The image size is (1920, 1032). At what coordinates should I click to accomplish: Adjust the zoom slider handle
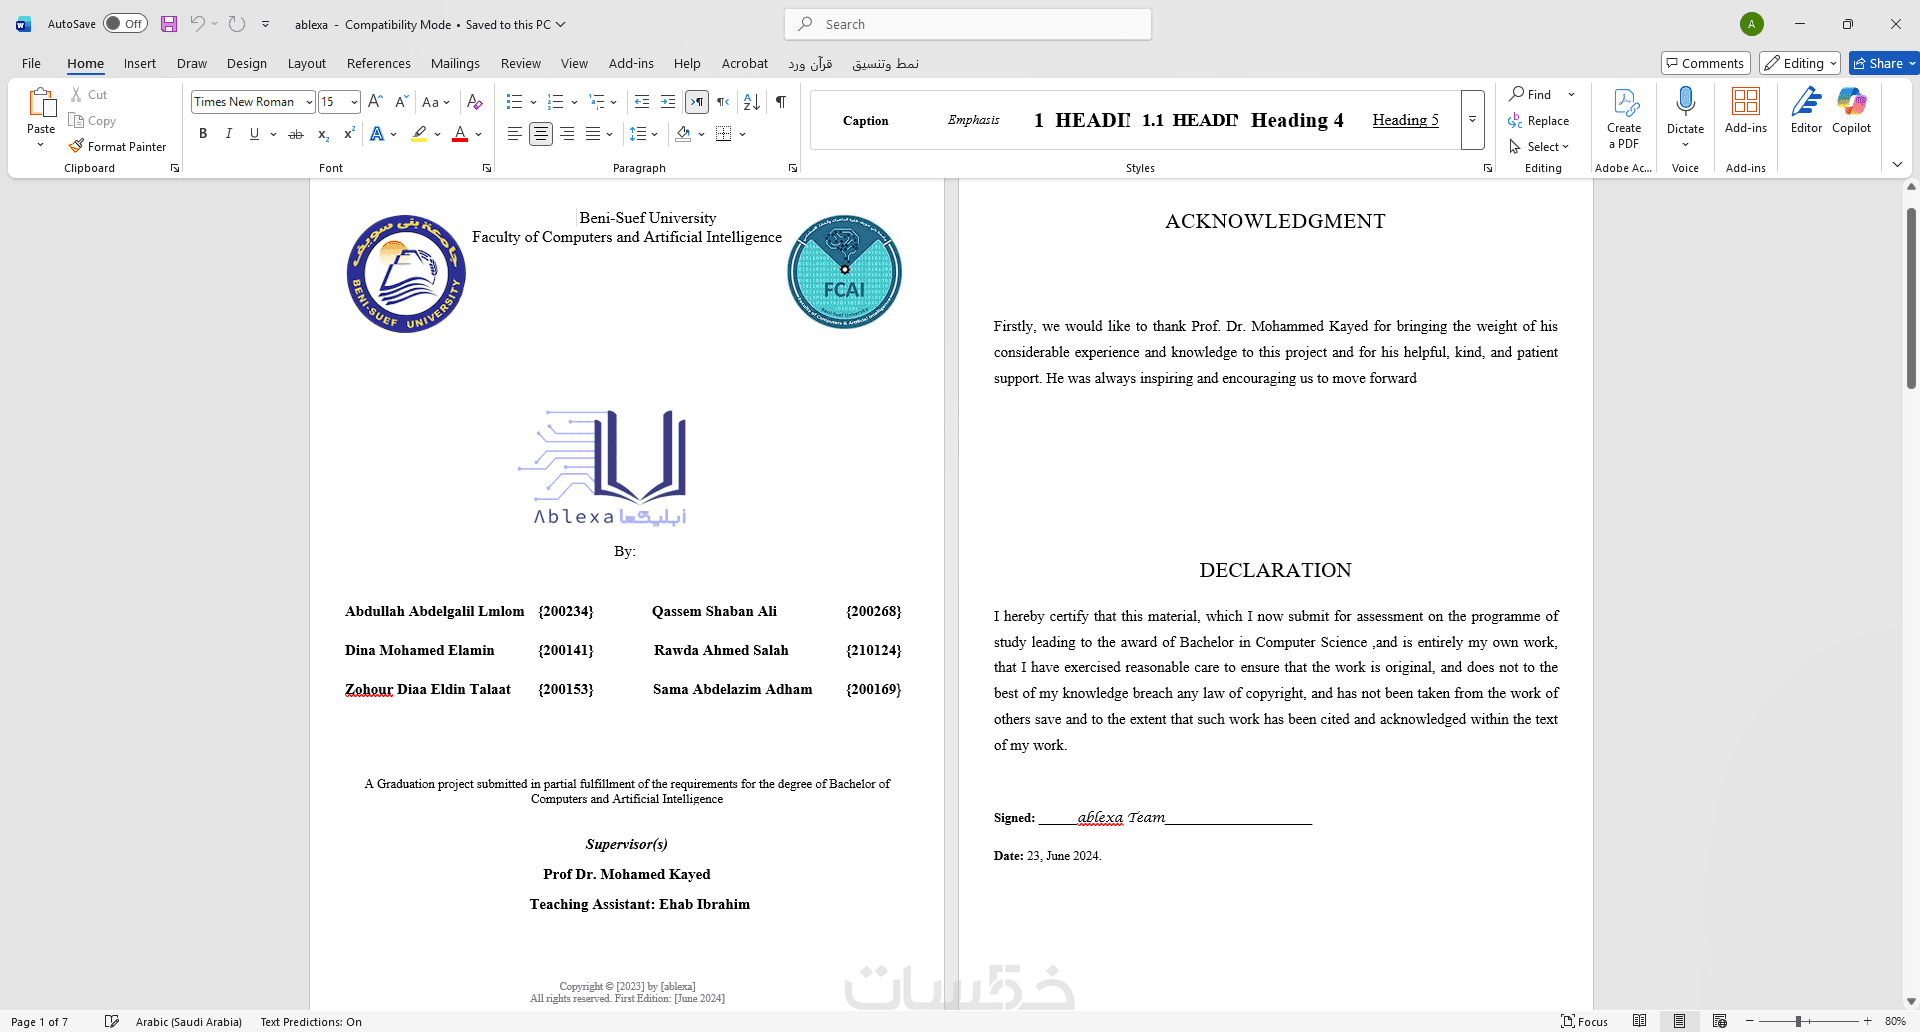[1798, 1021]
